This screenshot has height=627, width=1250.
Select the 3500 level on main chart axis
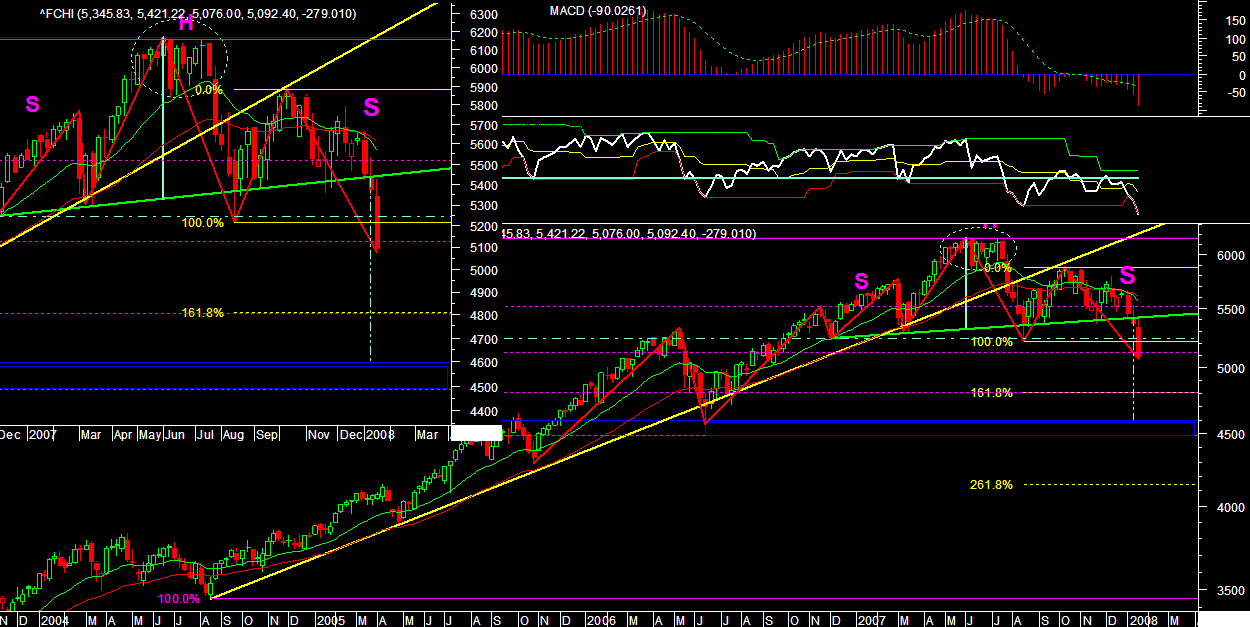(x=1229, y=591)
